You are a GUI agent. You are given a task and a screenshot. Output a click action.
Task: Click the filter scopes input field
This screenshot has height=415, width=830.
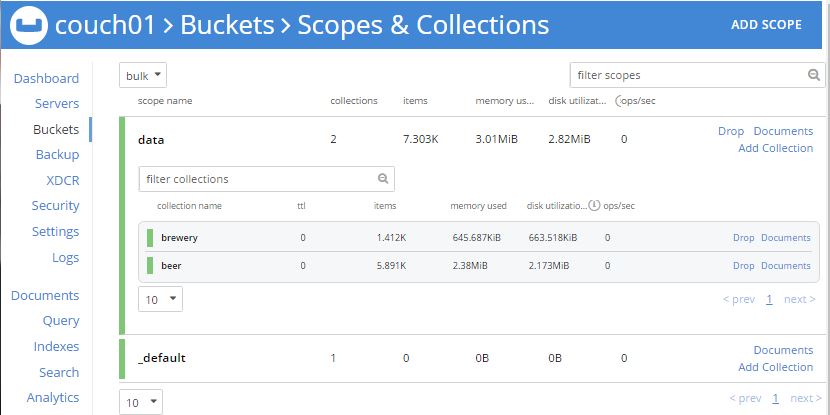688,75
